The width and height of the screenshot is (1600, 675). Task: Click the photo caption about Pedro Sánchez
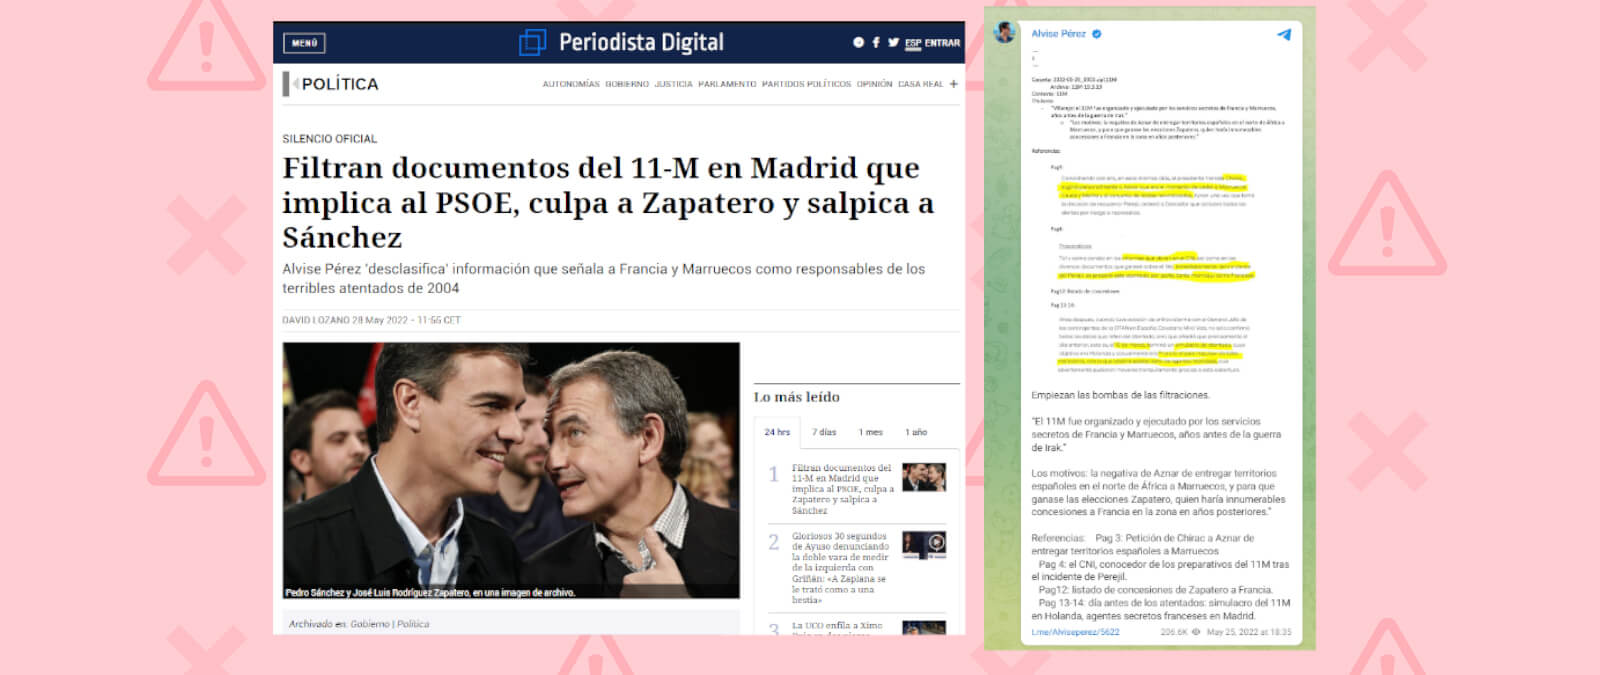[430, 593]
